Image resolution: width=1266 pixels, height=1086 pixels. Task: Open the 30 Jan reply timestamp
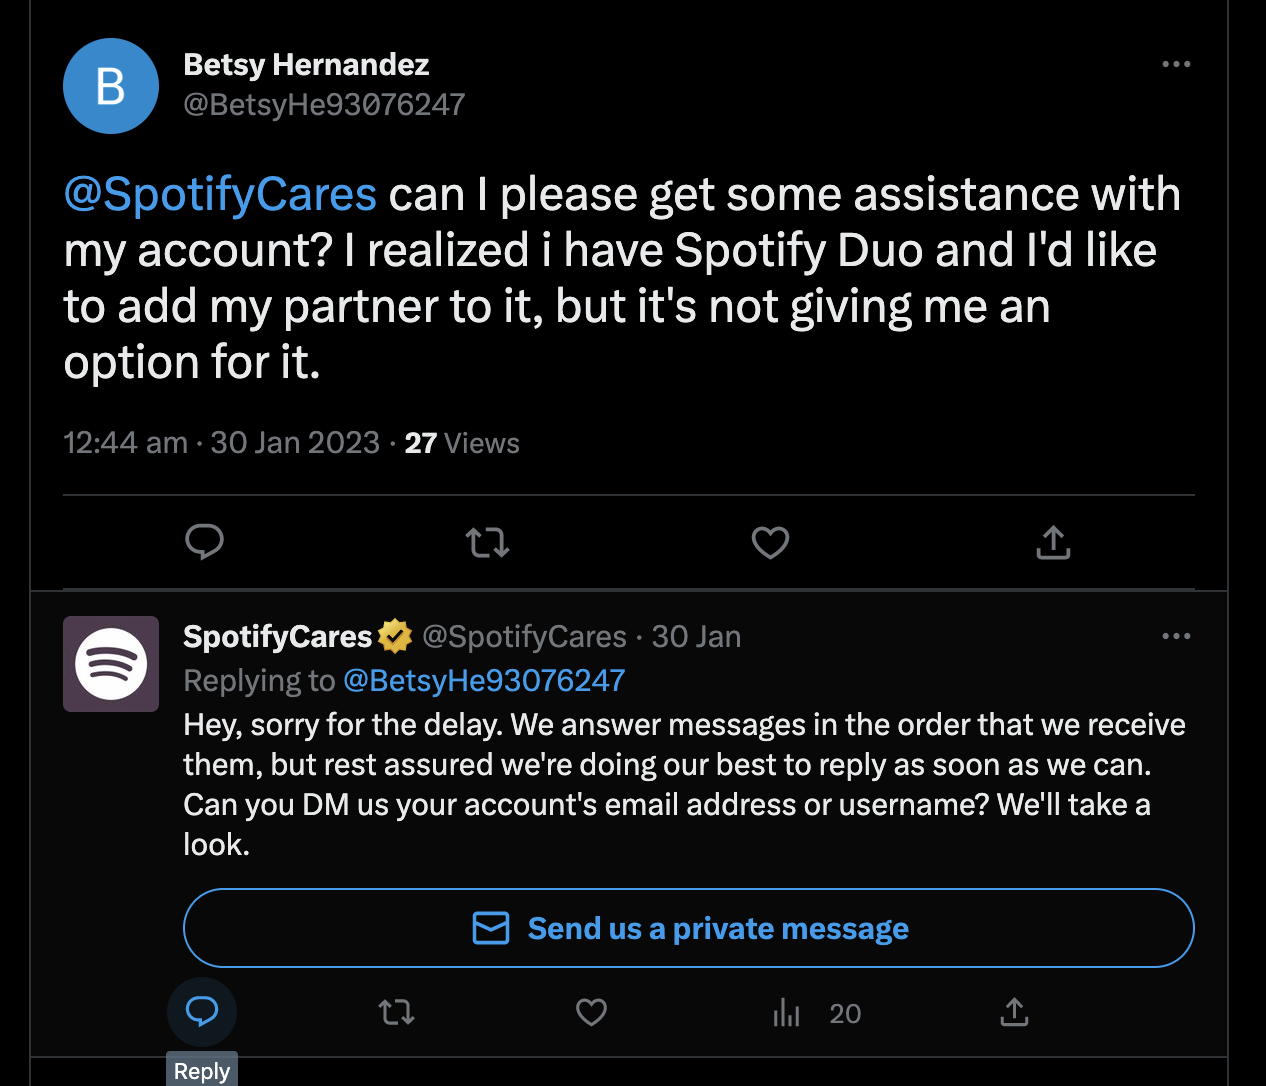point(696,637)
